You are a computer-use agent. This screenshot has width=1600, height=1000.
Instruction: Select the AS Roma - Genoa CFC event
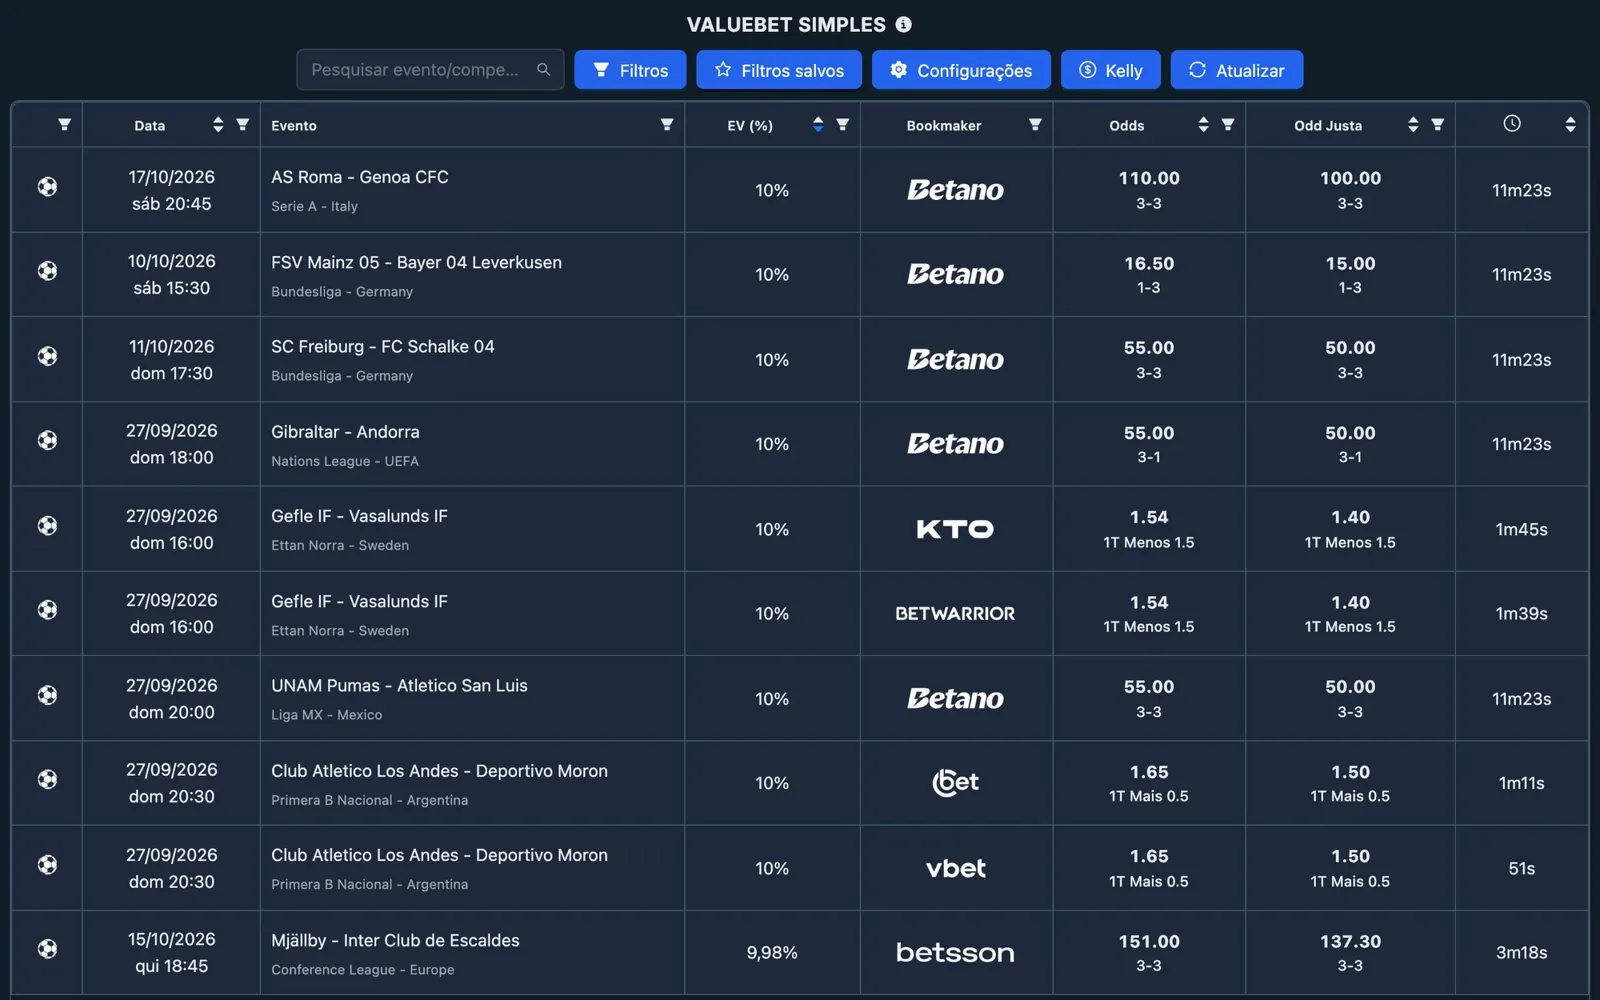360,177
